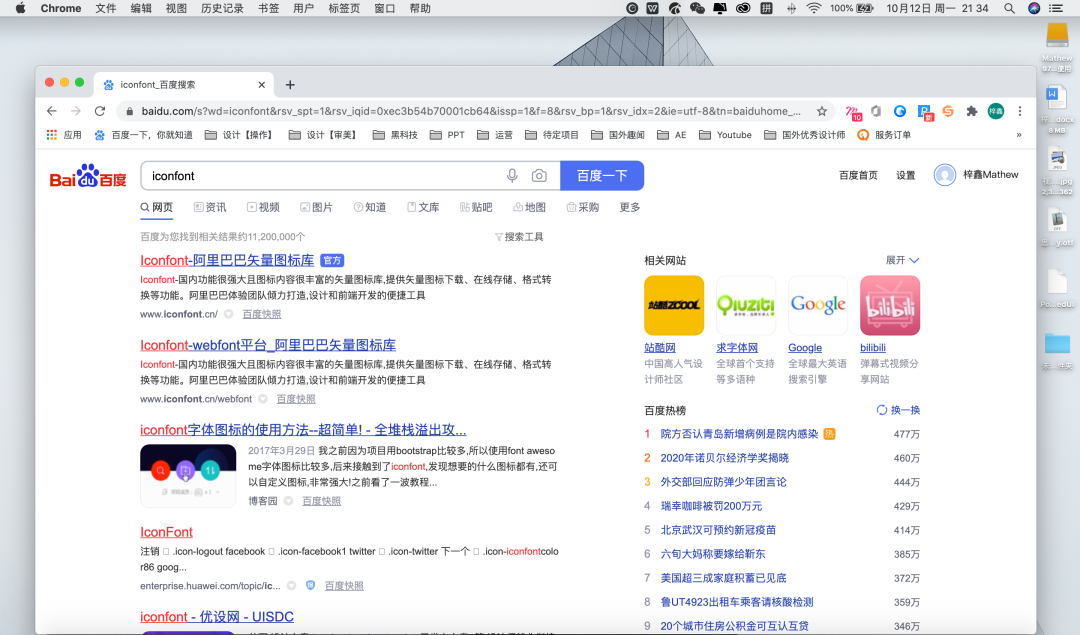
Task: Open a new browser tab
Action: tap(290, 85)
